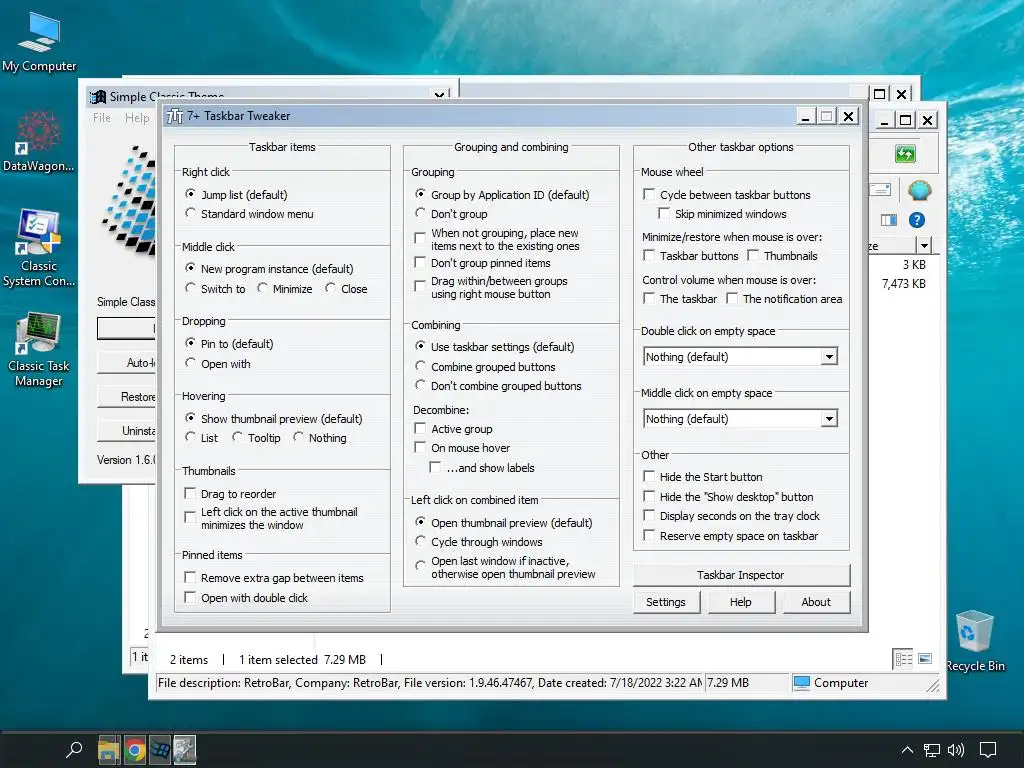Click the 7+ Taskbar Tweaker title bar icon

[x=175, y=116]
